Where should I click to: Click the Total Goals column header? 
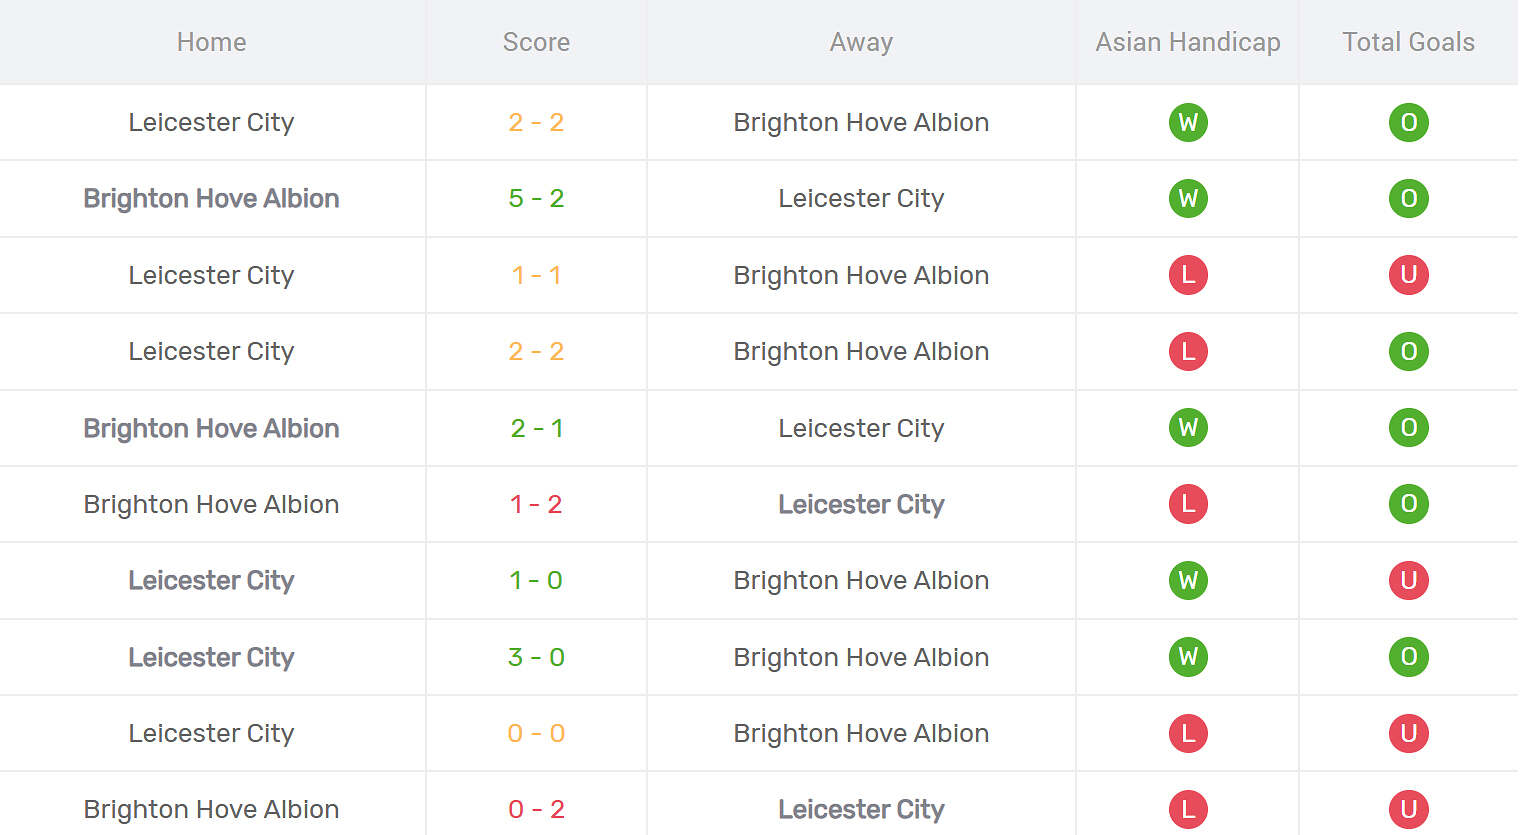tap(1408, 42)
